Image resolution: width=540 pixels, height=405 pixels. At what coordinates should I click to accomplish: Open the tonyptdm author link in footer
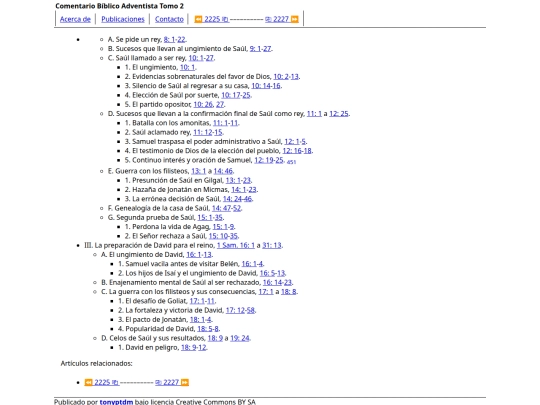tap(116, 402)
